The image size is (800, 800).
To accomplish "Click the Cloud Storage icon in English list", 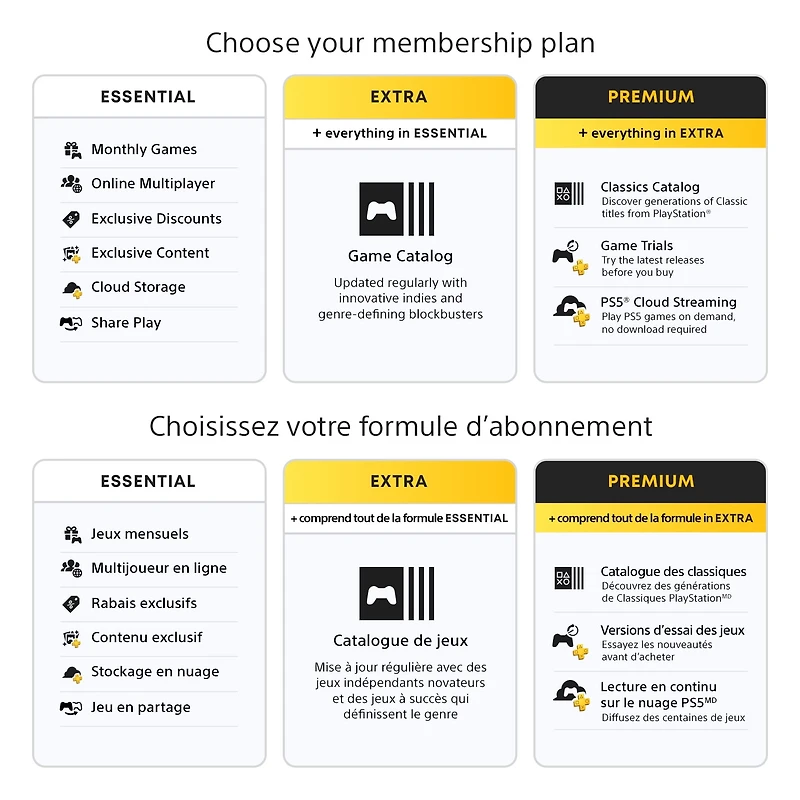I will click(72, 289).
